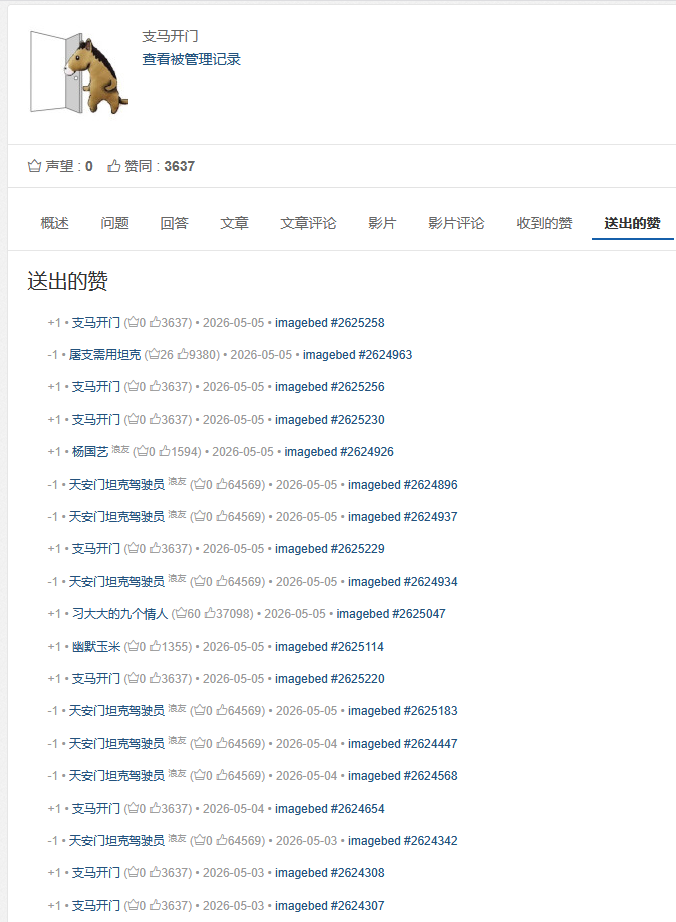Click date 2026-05-03 in #2624342 row

(x=306, y=841)
